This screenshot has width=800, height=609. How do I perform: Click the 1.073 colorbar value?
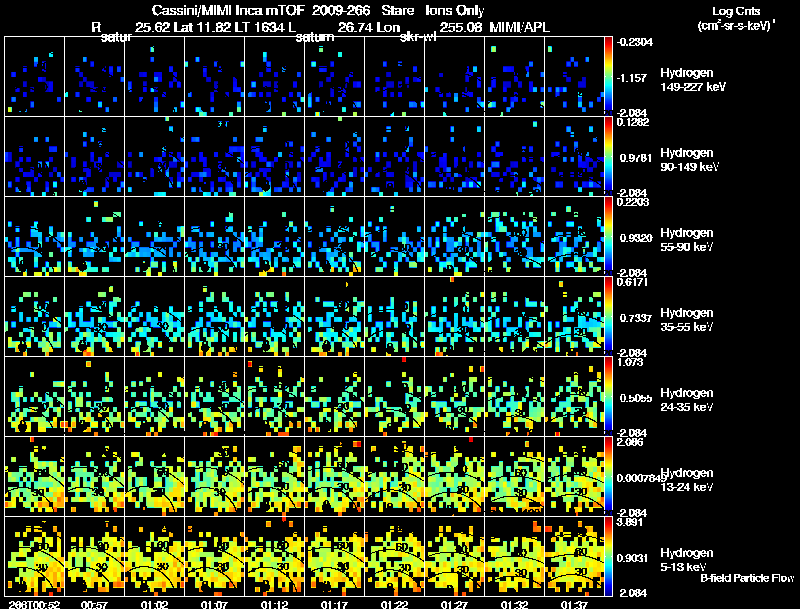click(x=631, y=362)
